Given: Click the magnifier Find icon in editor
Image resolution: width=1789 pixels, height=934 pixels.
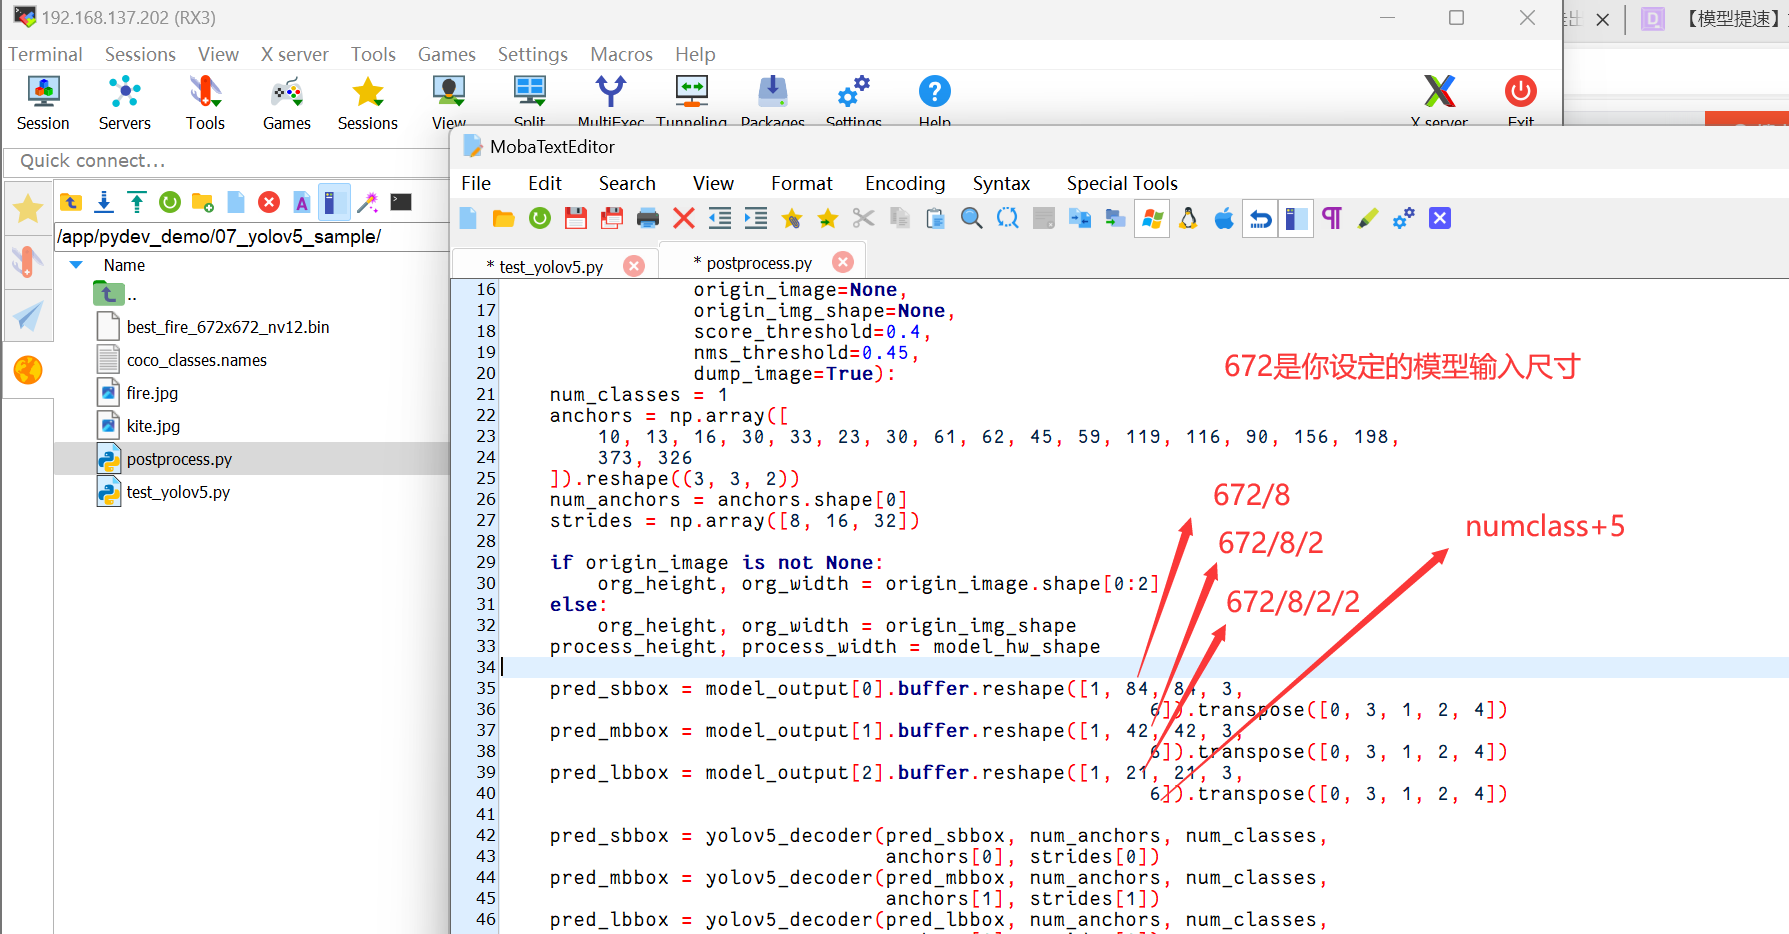Looking at the screenshot, I should [x=972, y=218].
